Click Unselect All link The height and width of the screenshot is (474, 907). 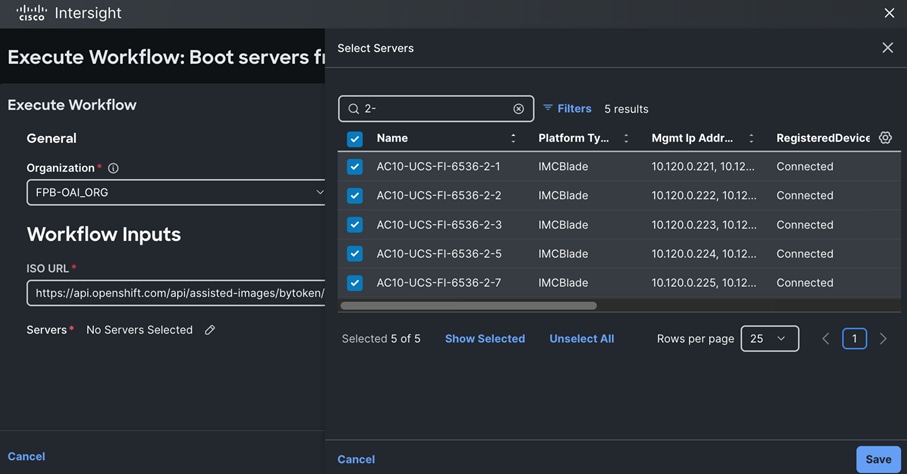(x=581, y=339)
